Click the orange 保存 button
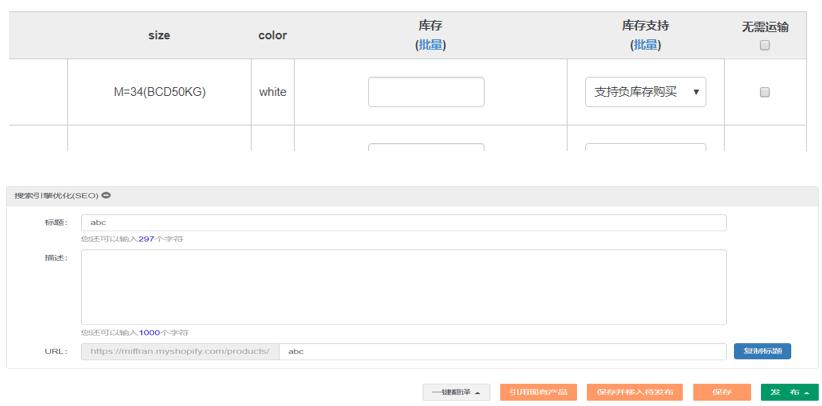The width and height of the screenshot is (822, 406). [721, 392]
